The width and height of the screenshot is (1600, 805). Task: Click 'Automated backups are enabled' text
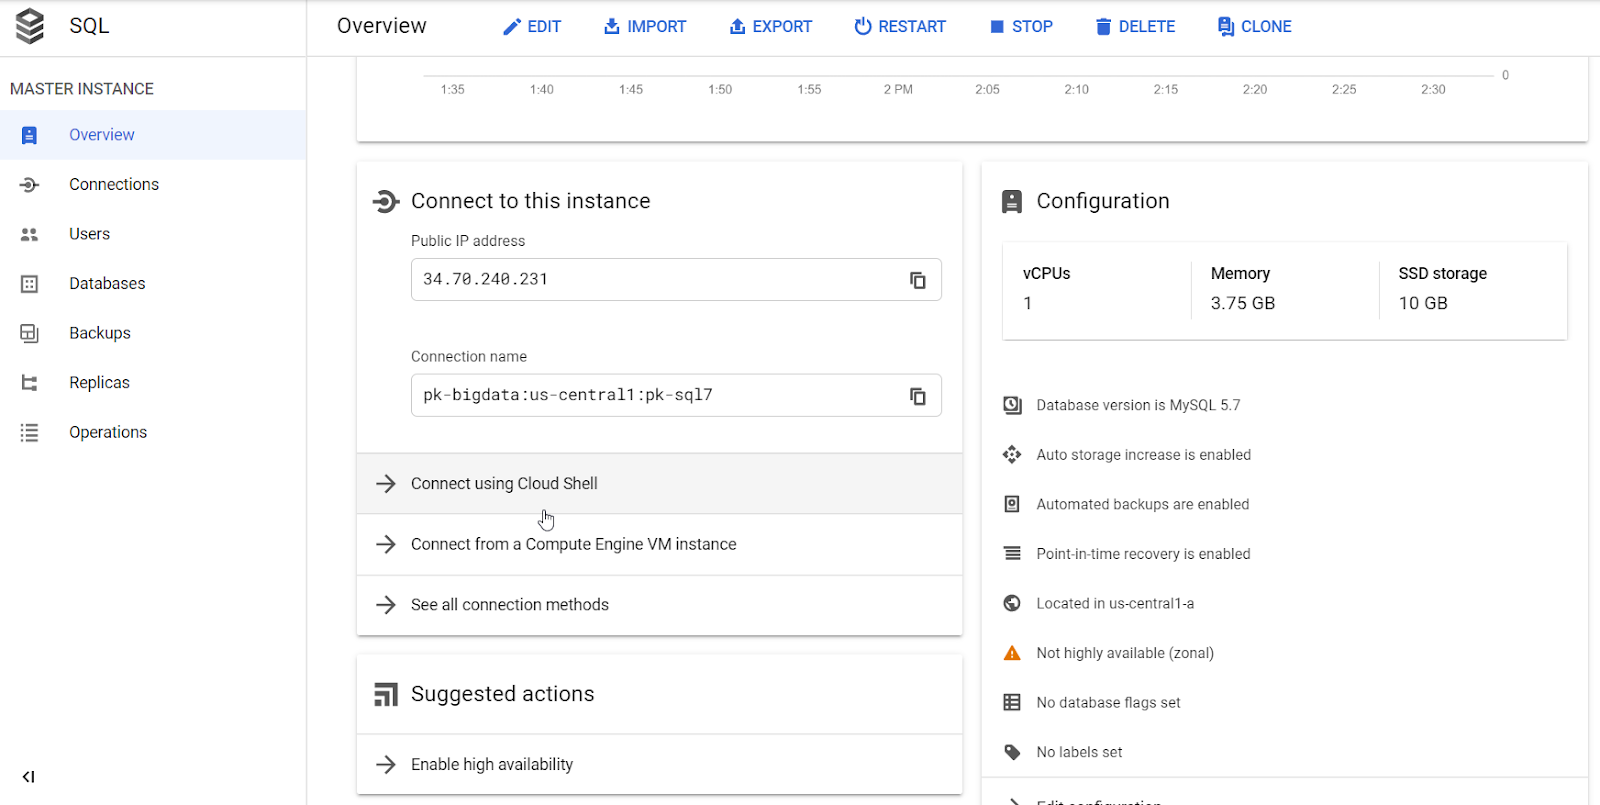1143,504
